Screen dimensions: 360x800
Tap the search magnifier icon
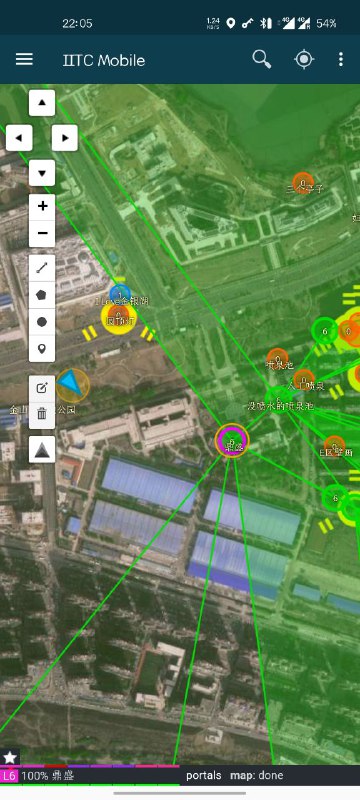click(x=262, y=60)
